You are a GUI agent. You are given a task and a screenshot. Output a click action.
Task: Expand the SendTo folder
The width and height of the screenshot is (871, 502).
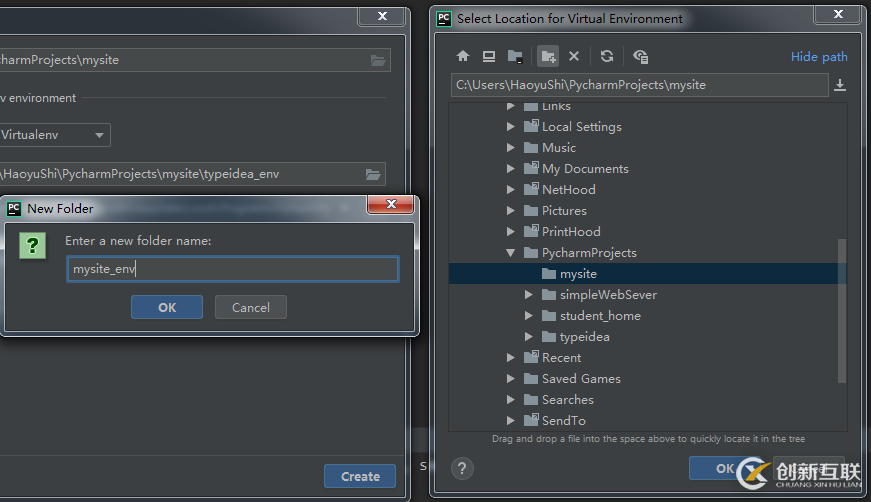510,420
